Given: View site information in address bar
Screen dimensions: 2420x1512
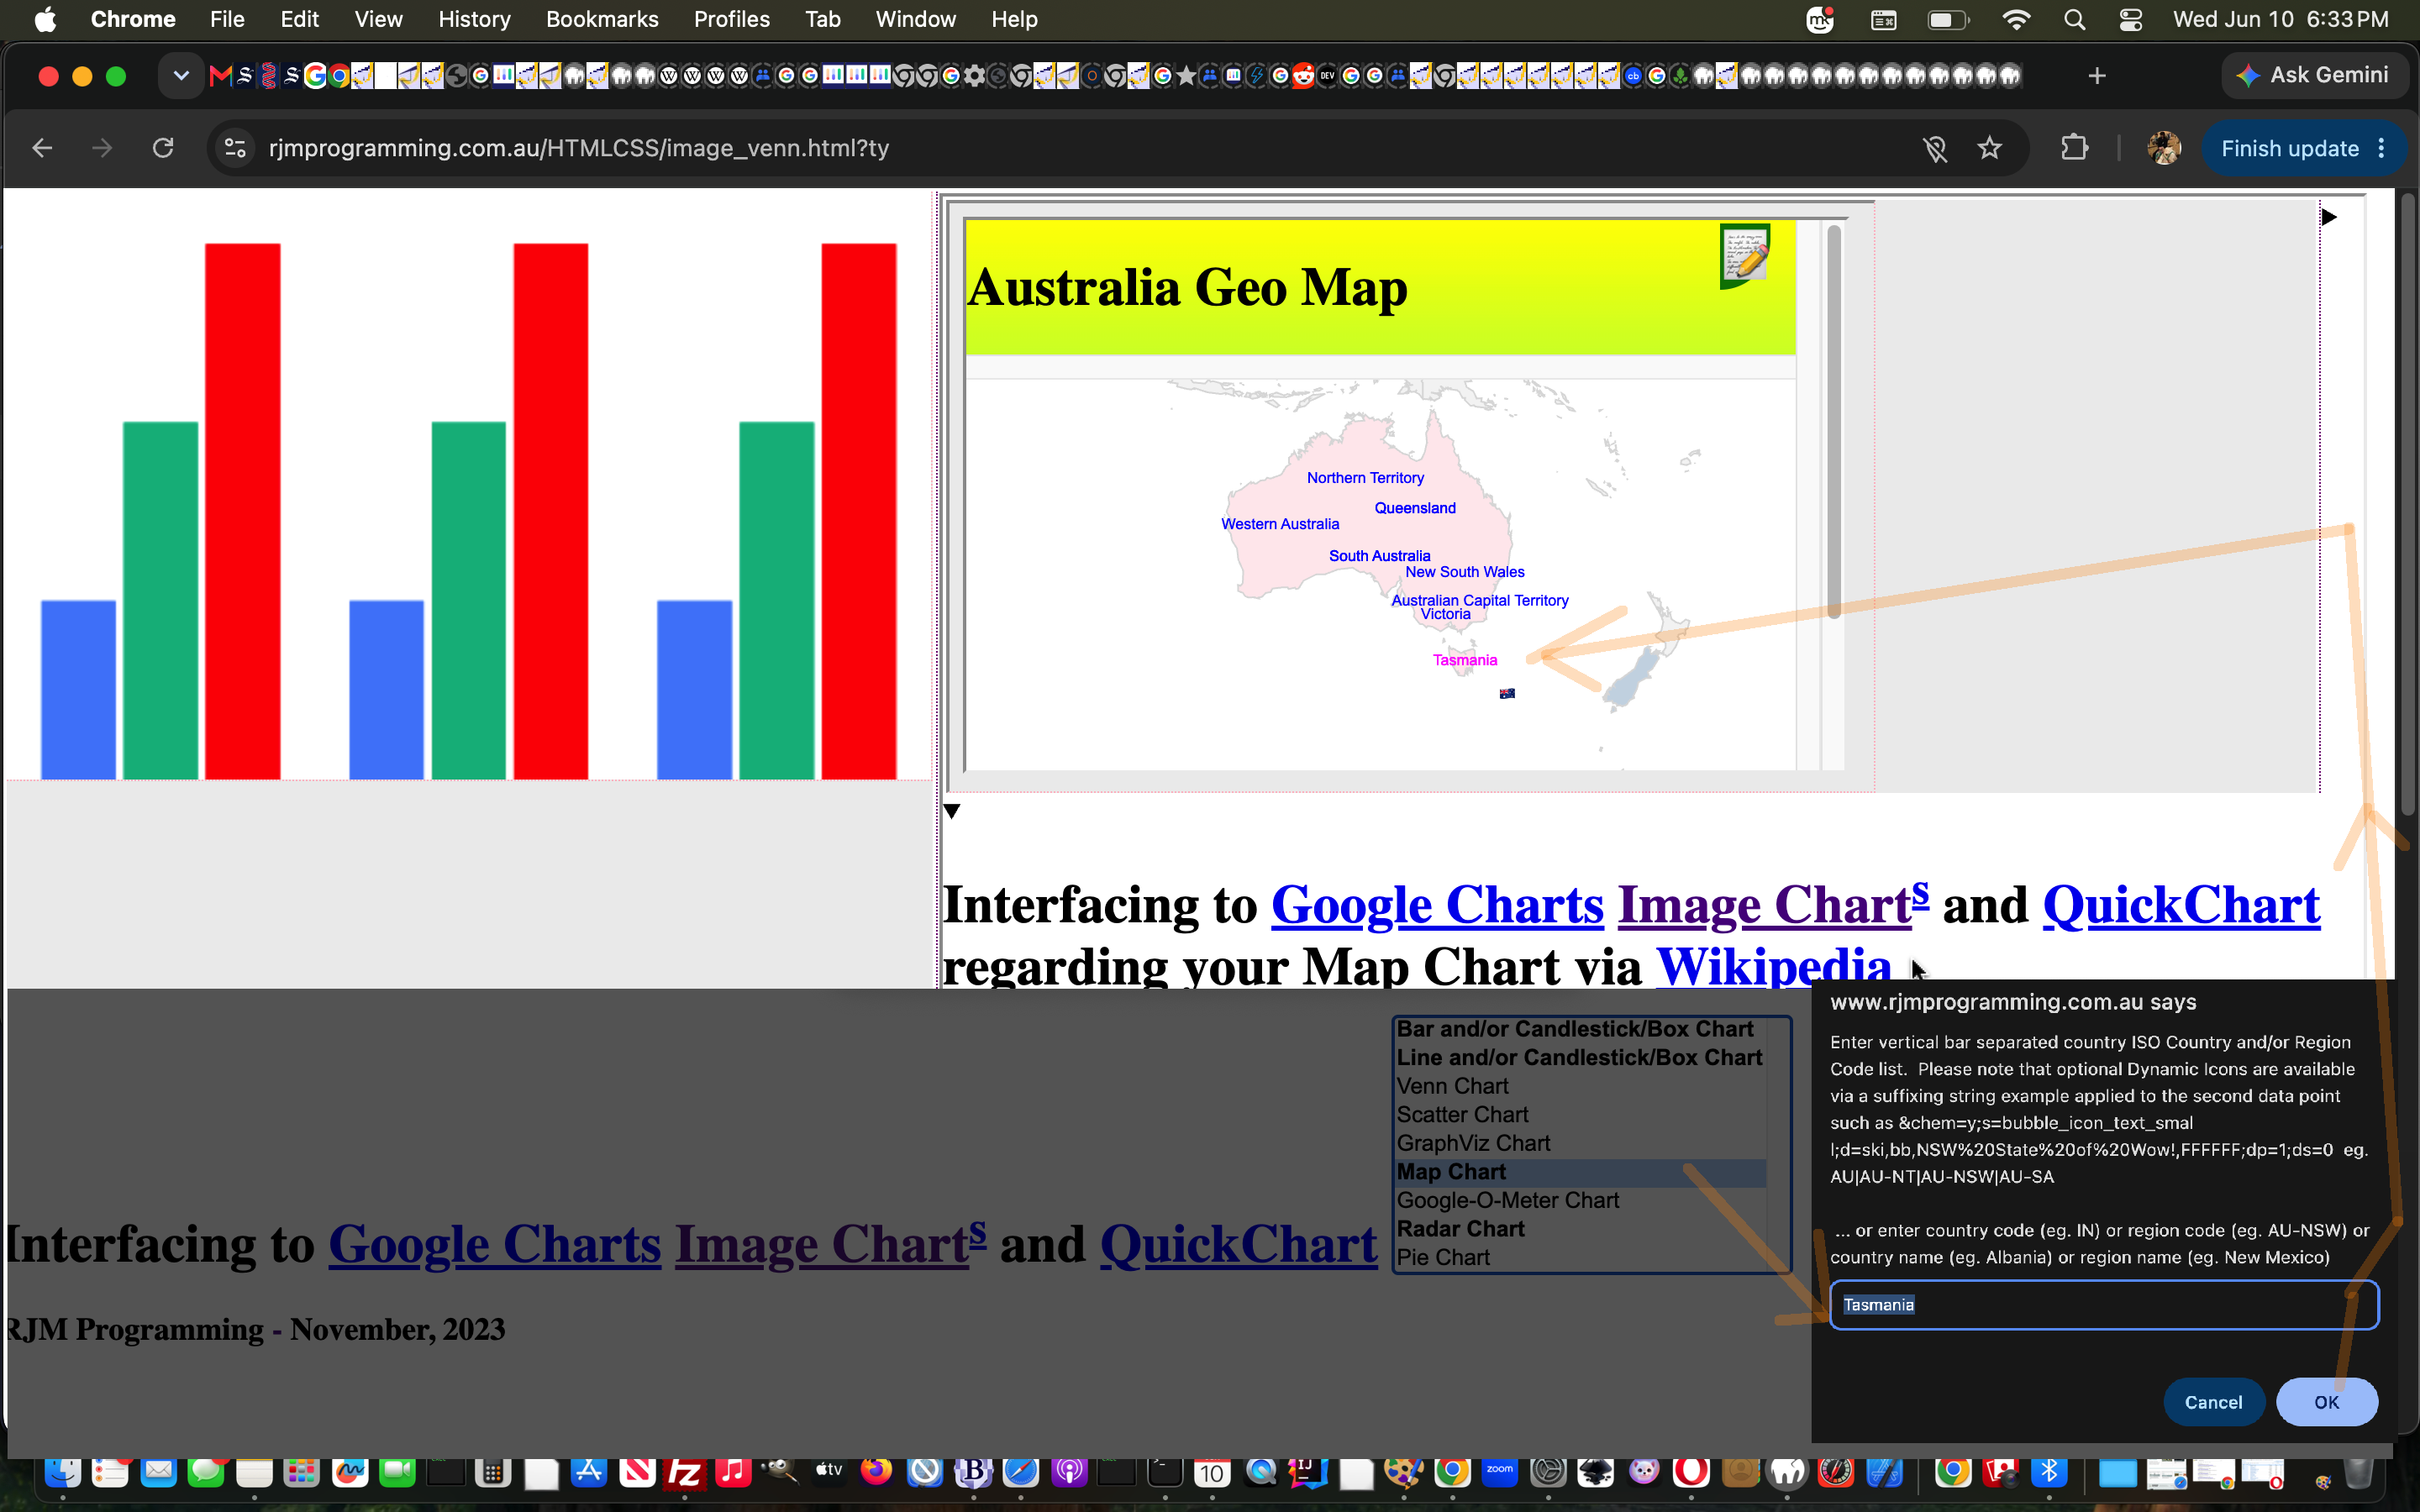Looking at the screenshot, I should [235, 148].
